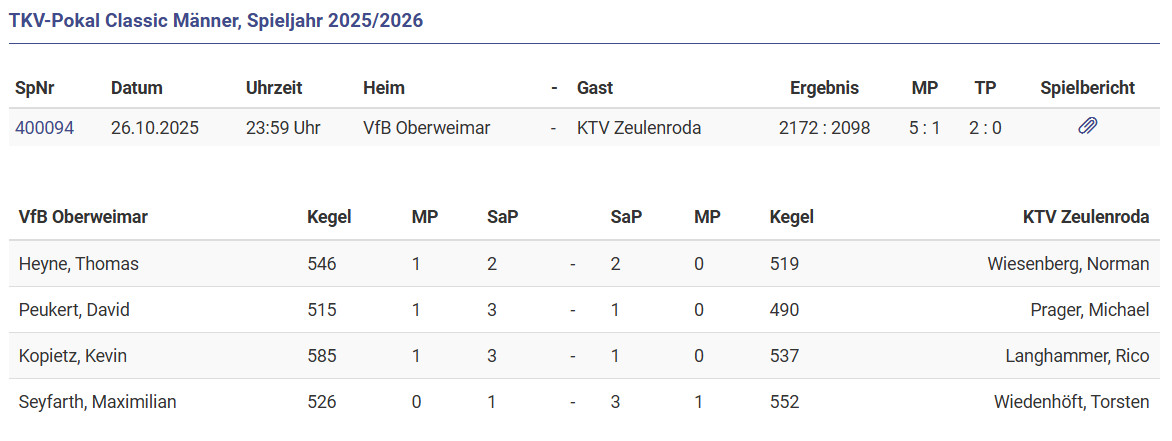Select opponent Wiedenhöft, Torsten

(1071, 402)
